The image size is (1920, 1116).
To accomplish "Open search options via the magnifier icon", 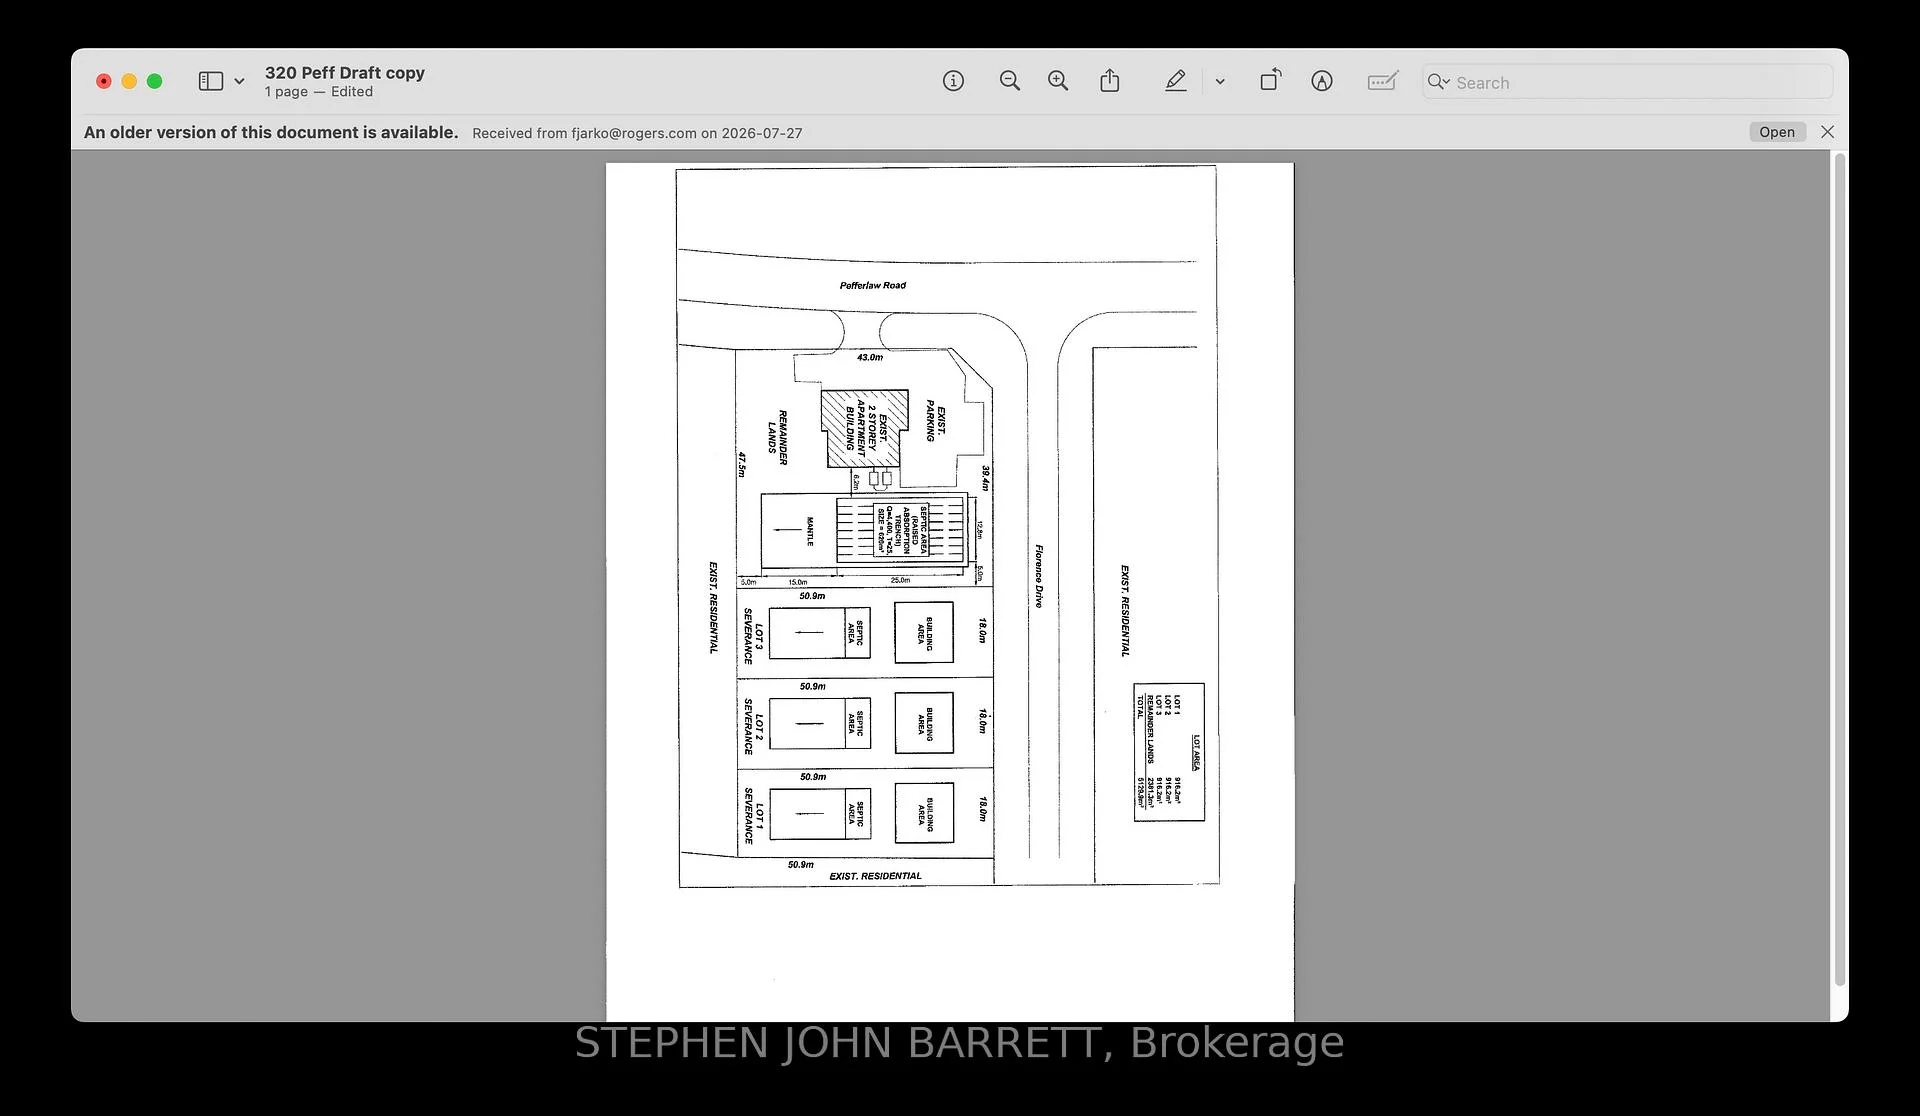I will coord(1438,82).
